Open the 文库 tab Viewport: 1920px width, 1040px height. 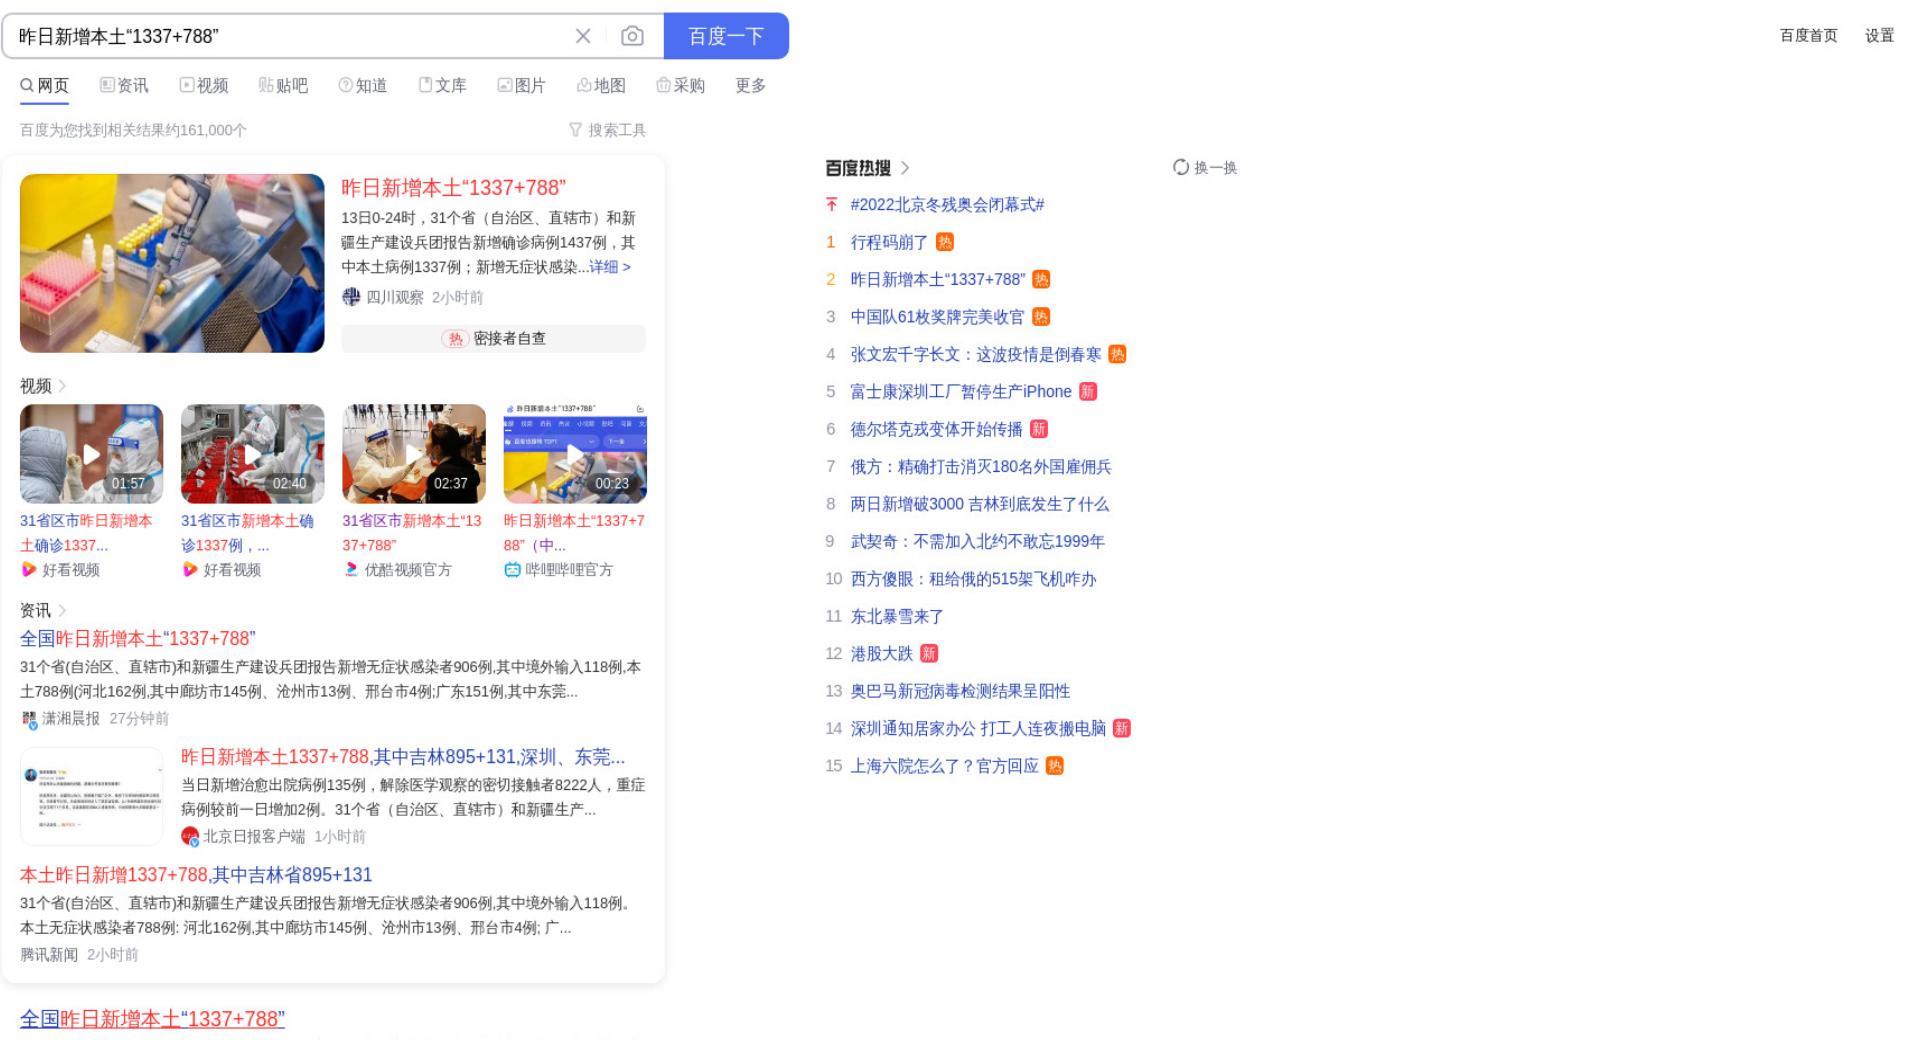coord(442,86)
